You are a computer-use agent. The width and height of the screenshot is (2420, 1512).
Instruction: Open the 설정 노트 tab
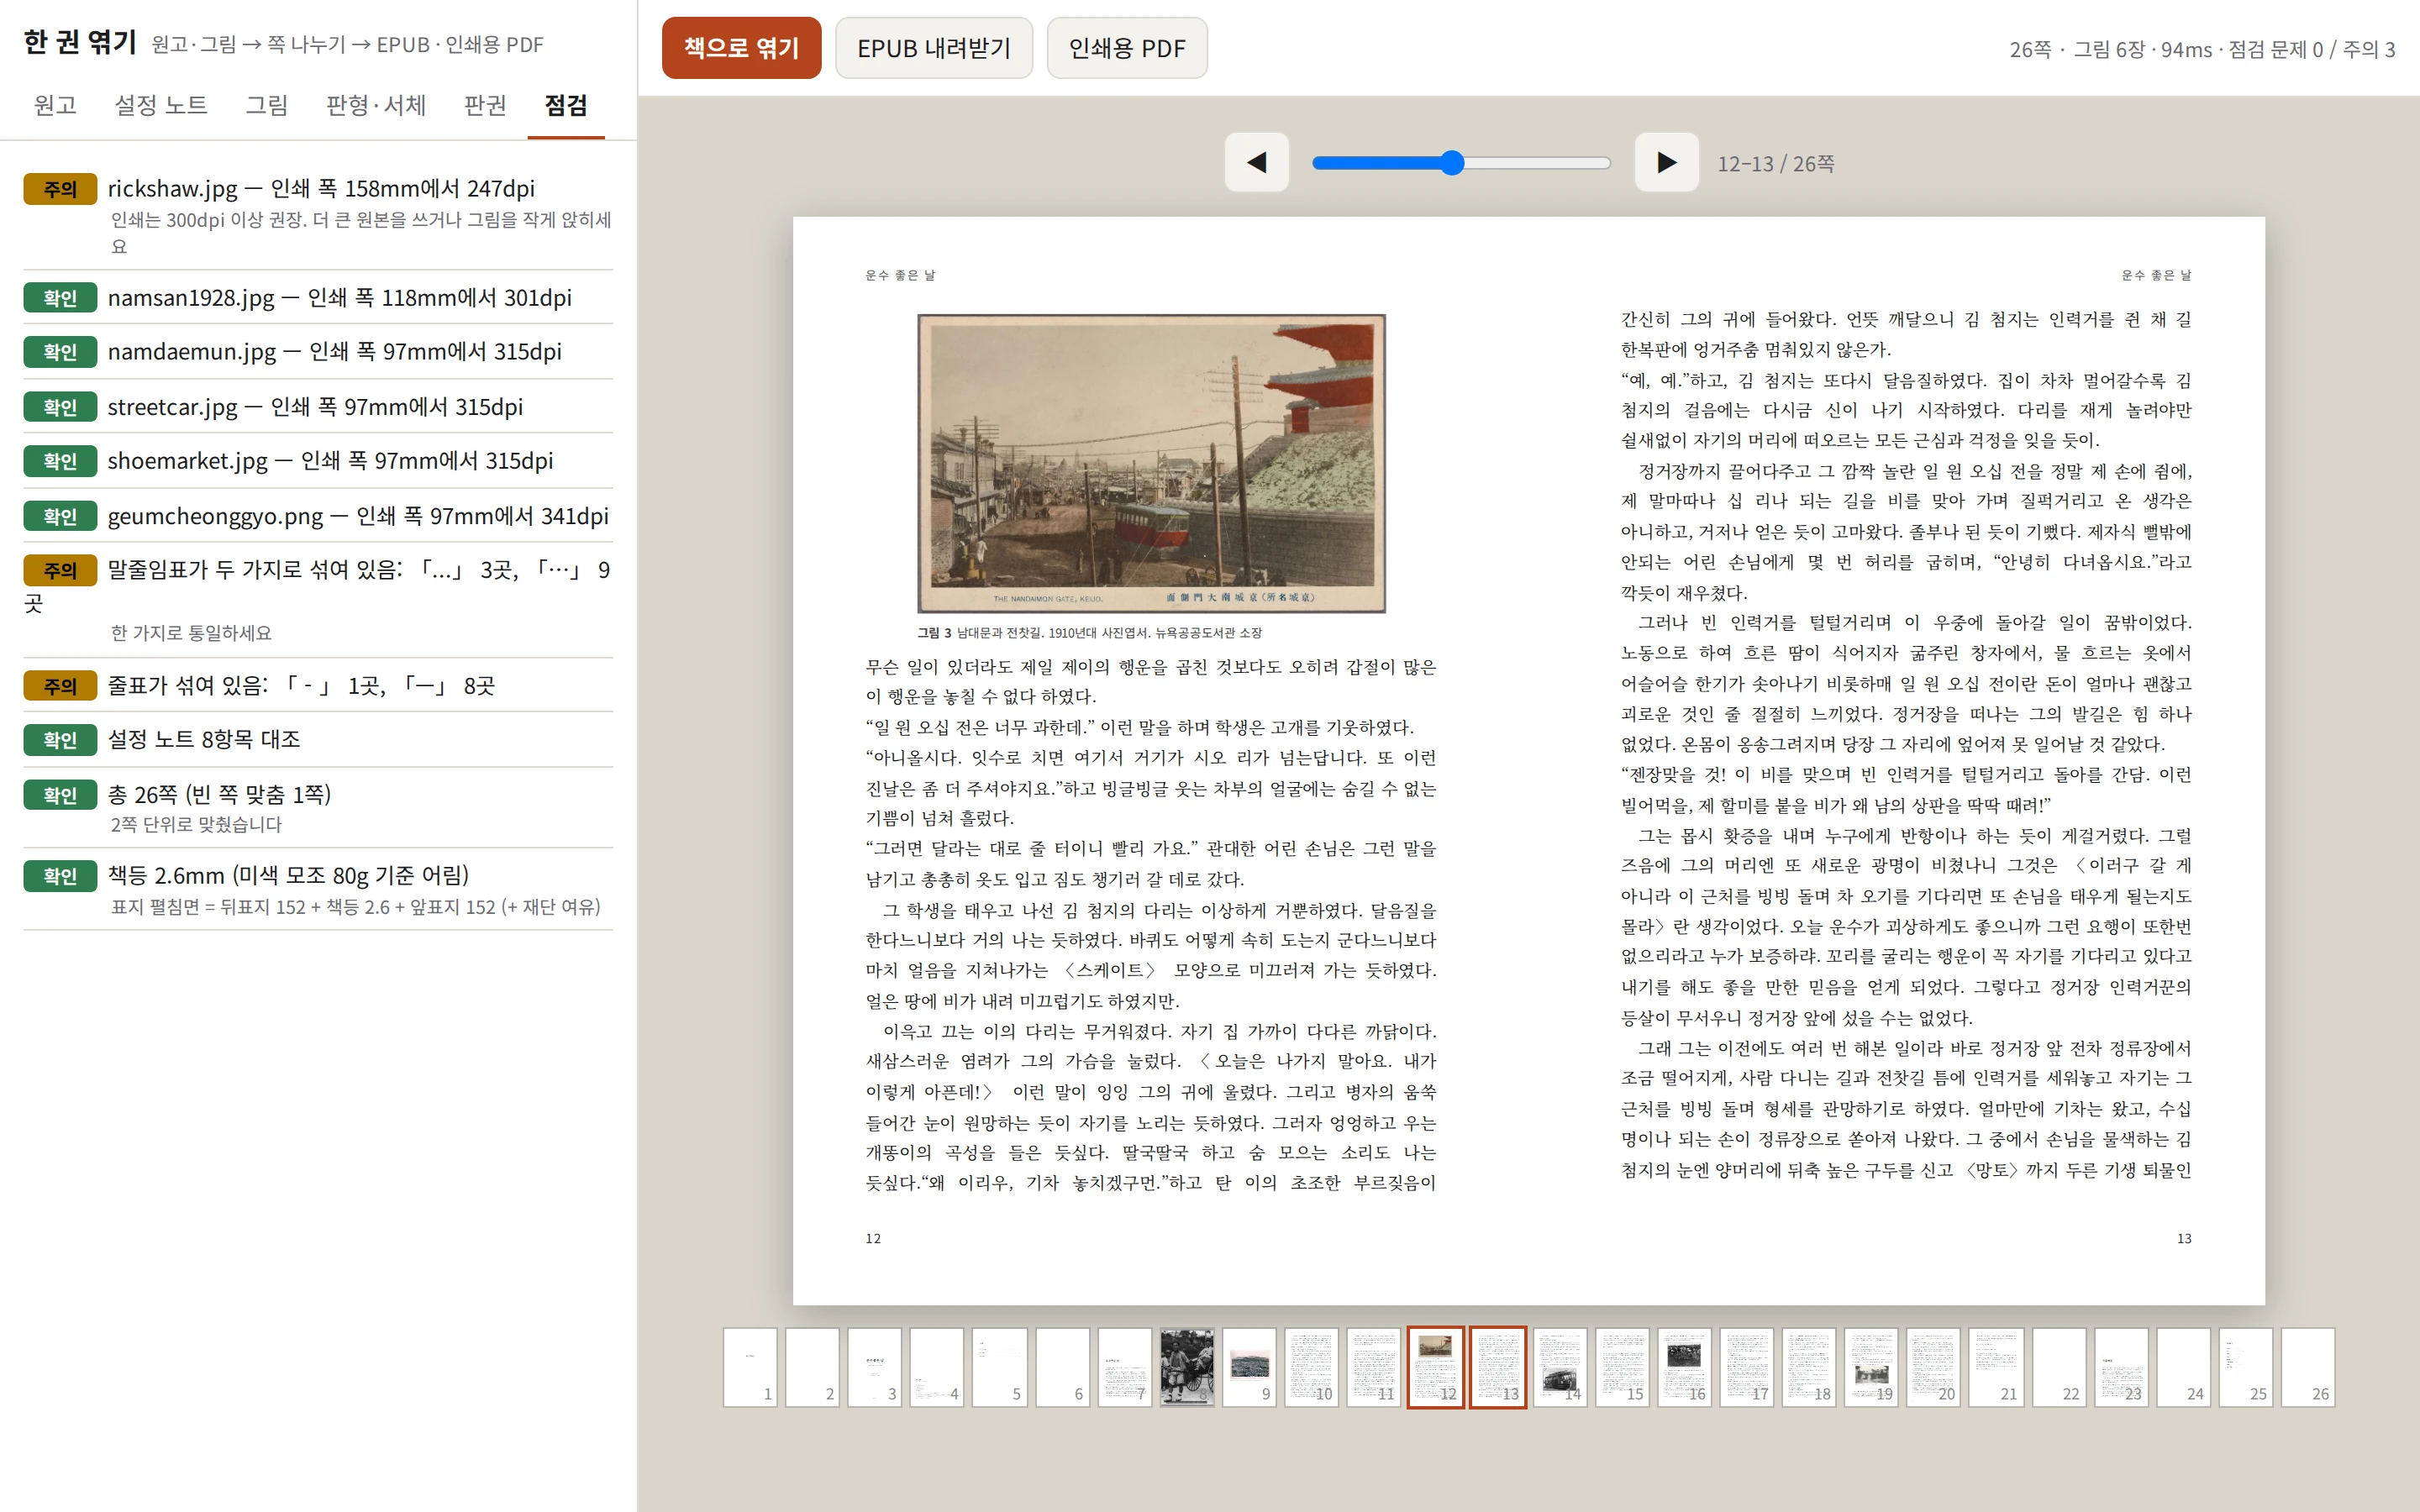(161, 105)
